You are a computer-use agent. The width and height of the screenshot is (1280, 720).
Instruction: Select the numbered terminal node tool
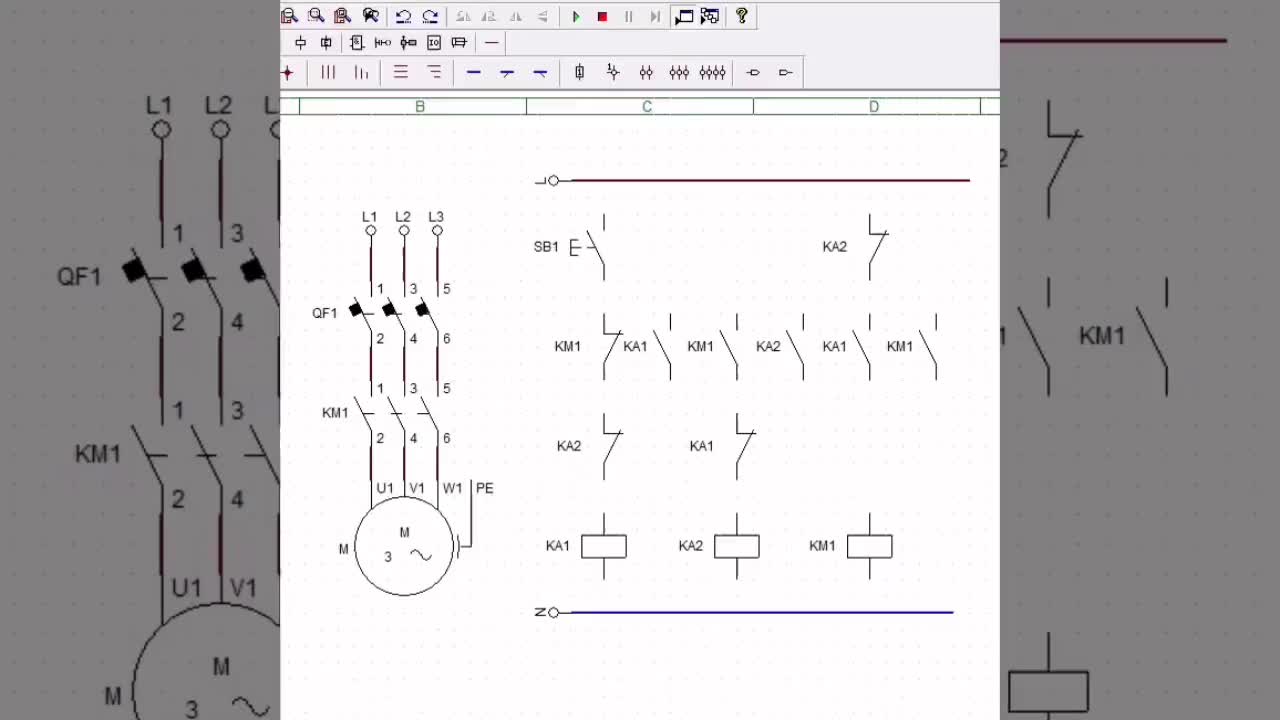[613, 72]
